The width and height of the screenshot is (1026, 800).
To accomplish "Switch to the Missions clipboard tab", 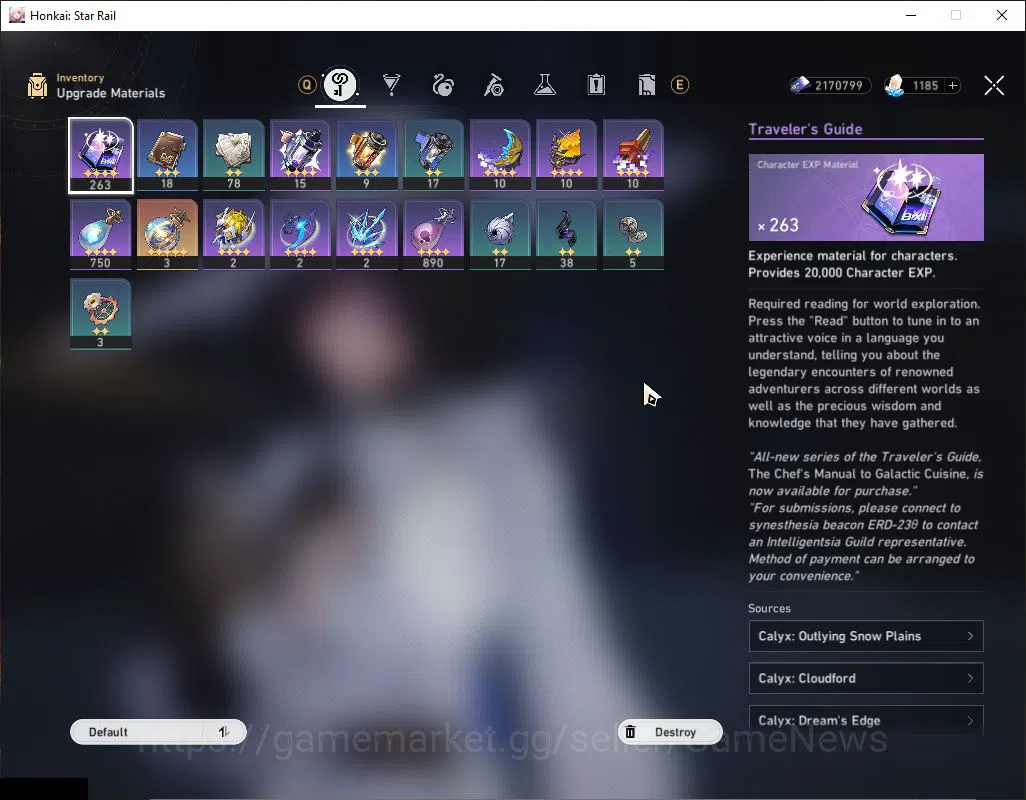I will pyautogui.click(x=595, y=85).
